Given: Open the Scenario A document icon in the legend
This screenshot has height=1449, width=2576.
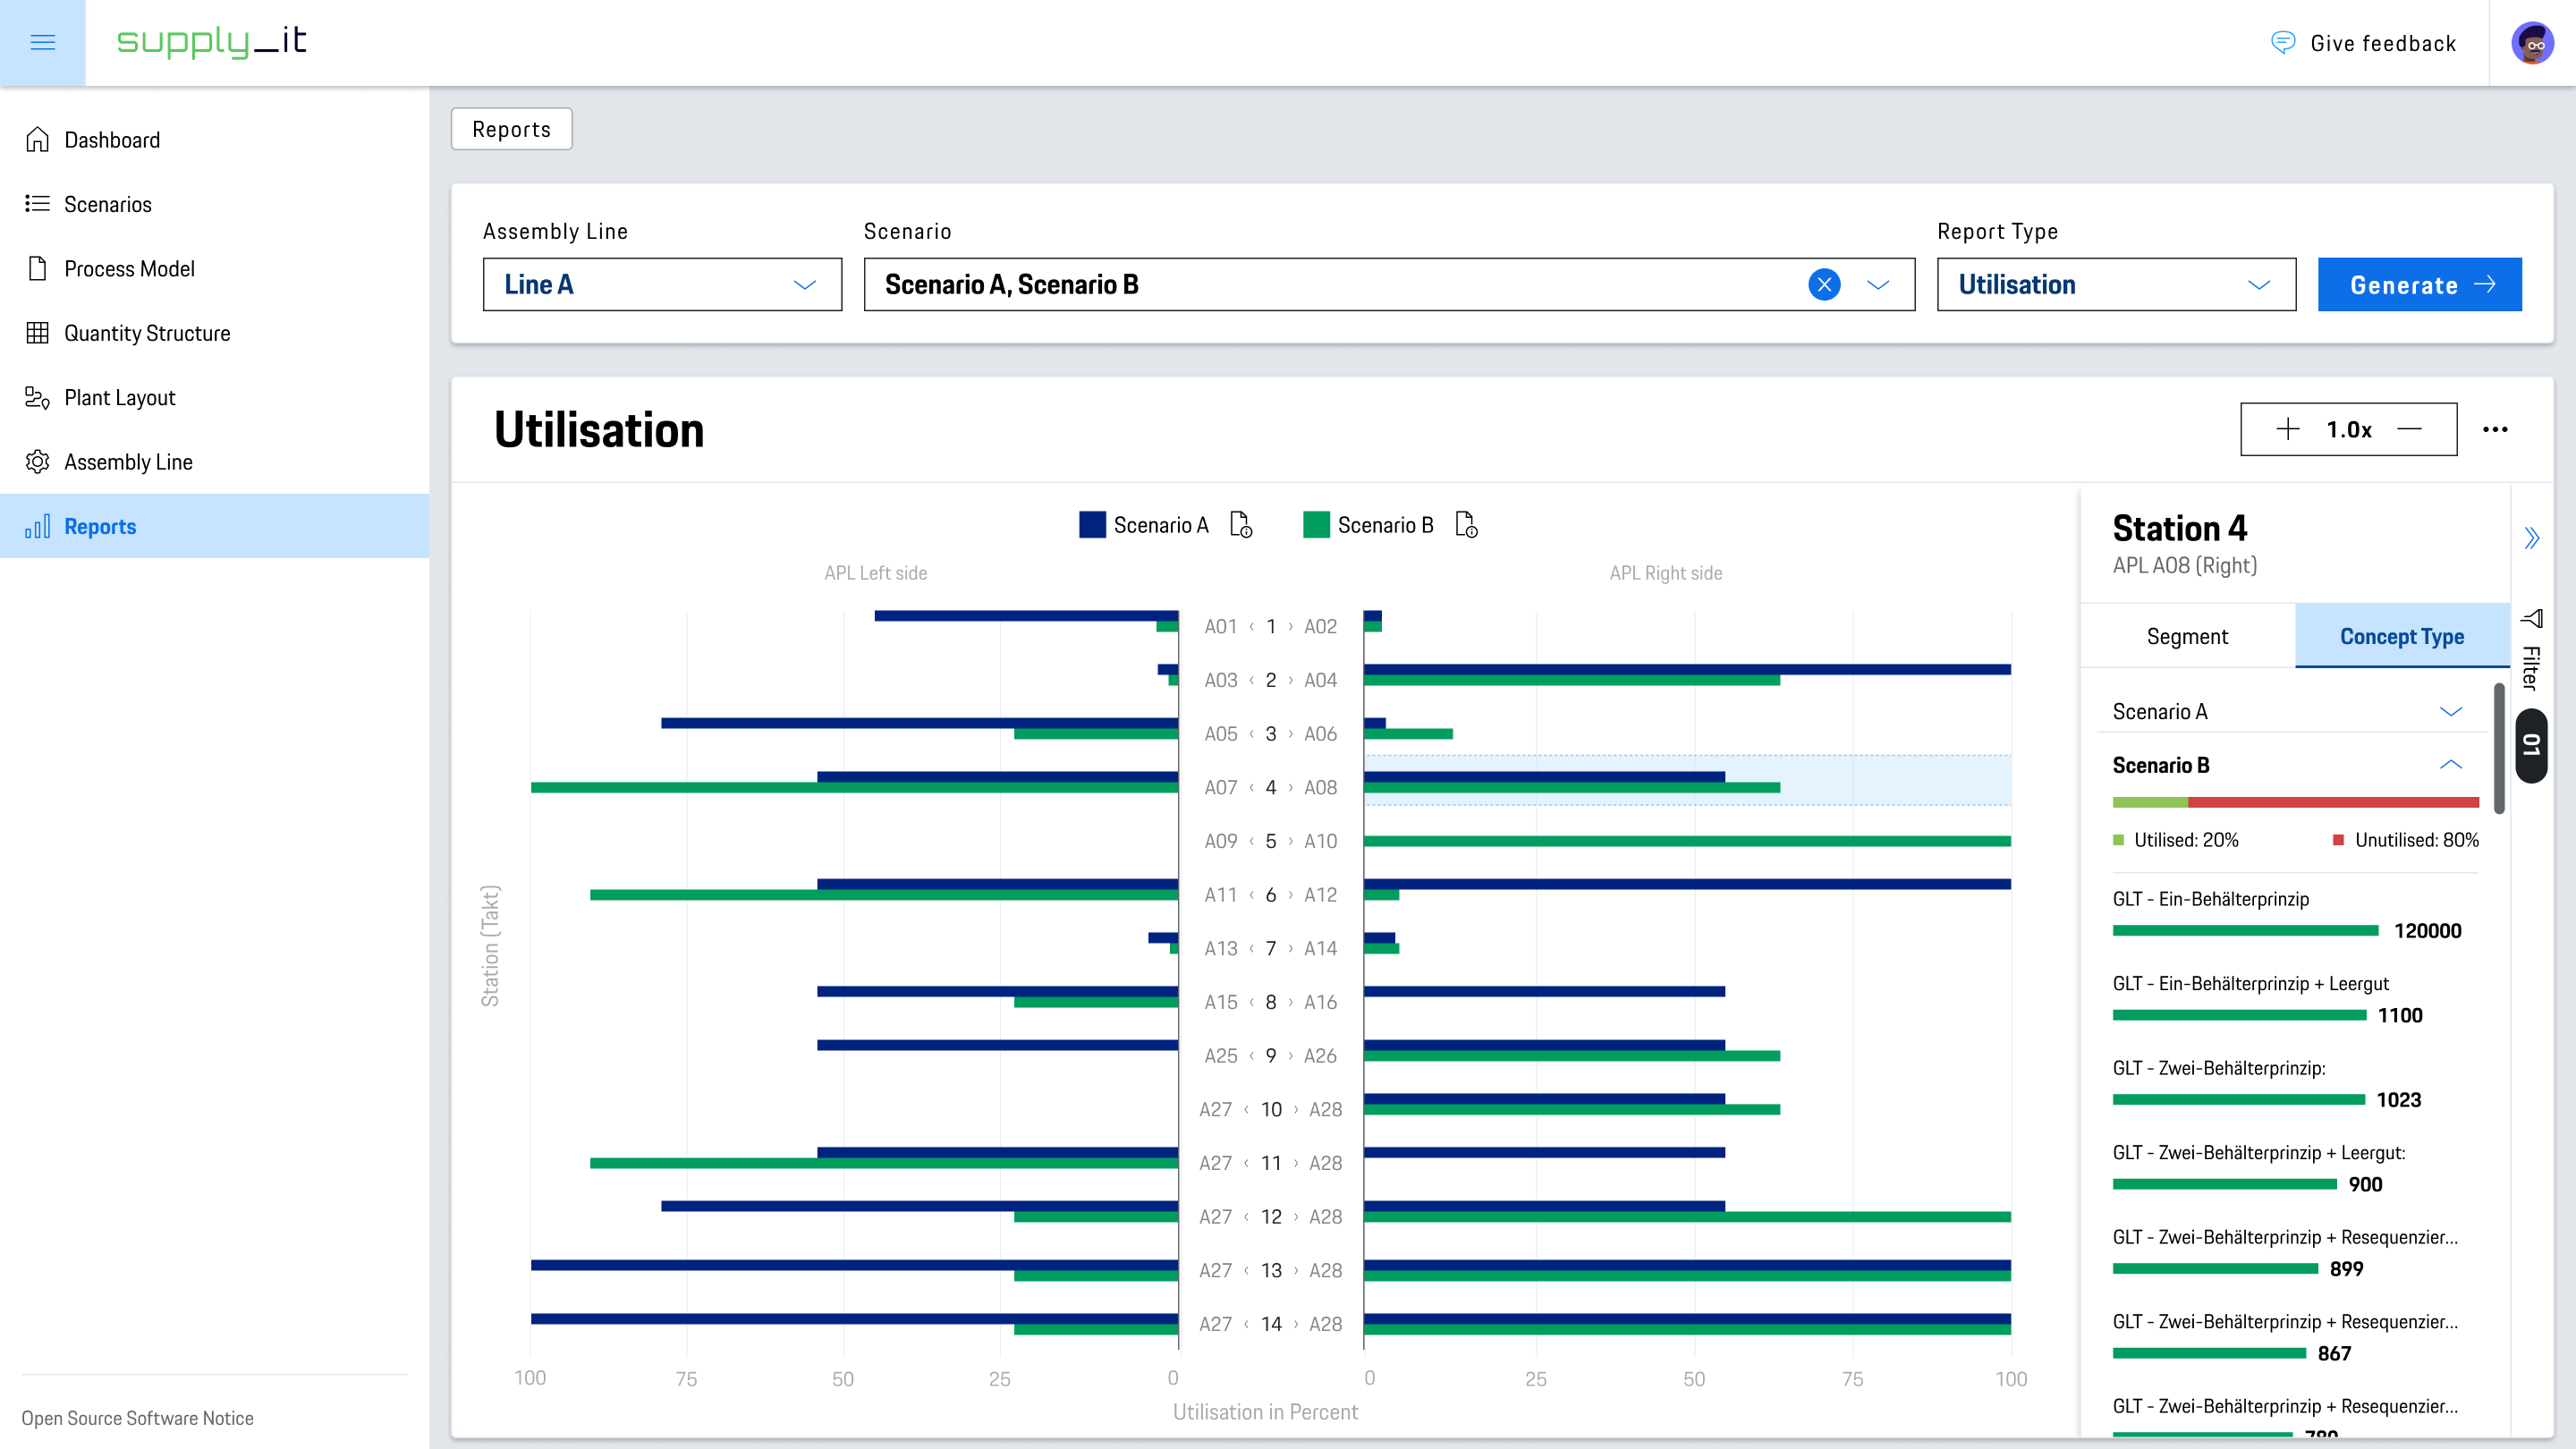Looking at the screenshot, I should [x=1241, y=525].
